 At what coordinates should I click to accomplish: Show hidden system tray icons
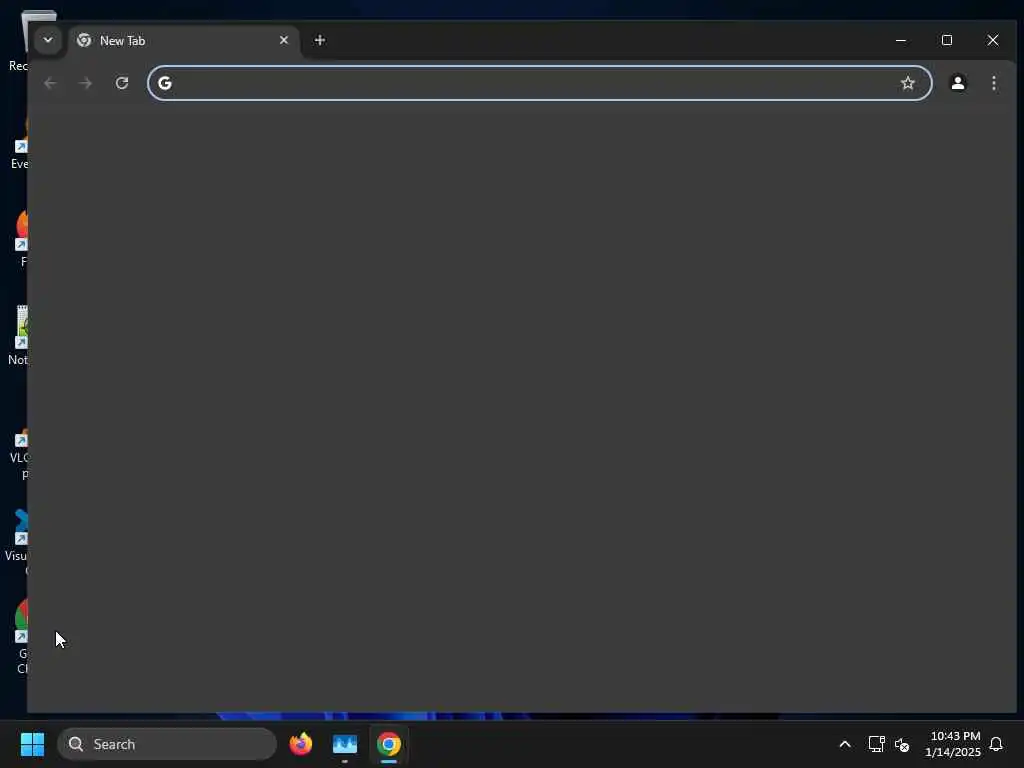click(844, 744)
